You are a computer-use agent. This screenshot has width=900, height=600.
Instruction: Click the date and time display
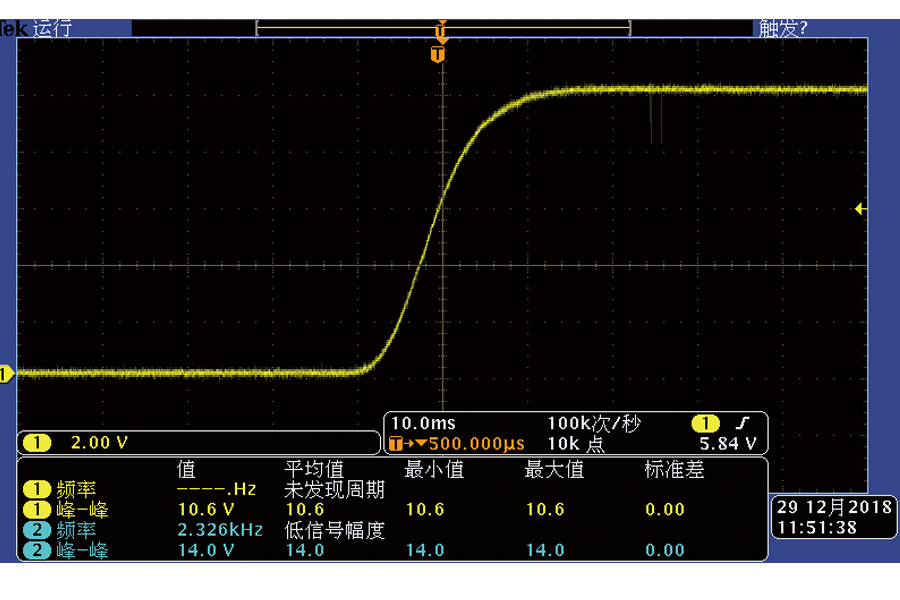click(x=832, y=518)
